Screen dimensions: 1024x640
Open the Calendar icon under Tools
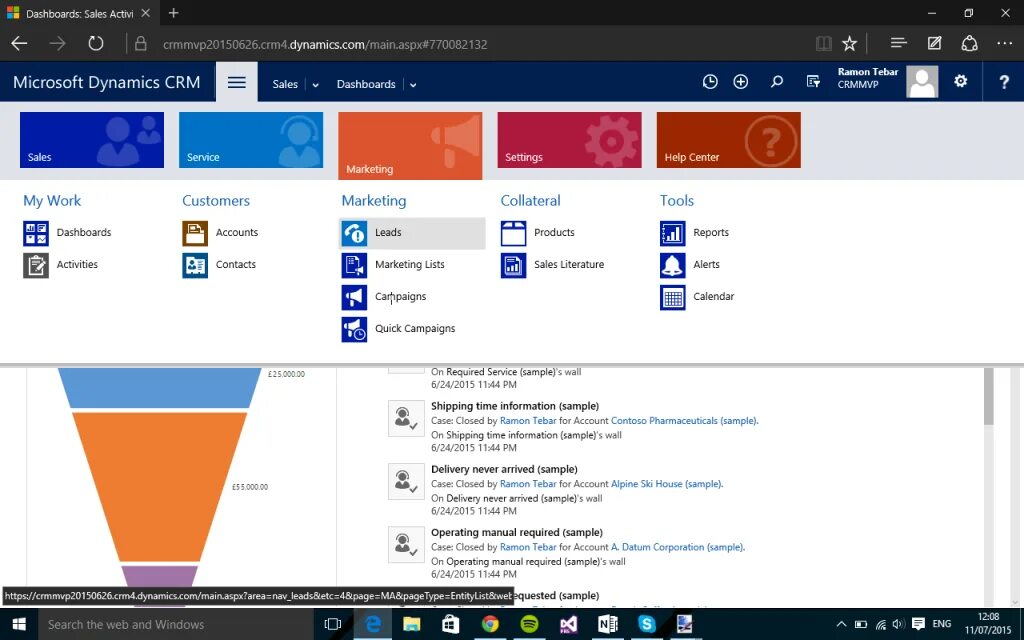[673, 297]
